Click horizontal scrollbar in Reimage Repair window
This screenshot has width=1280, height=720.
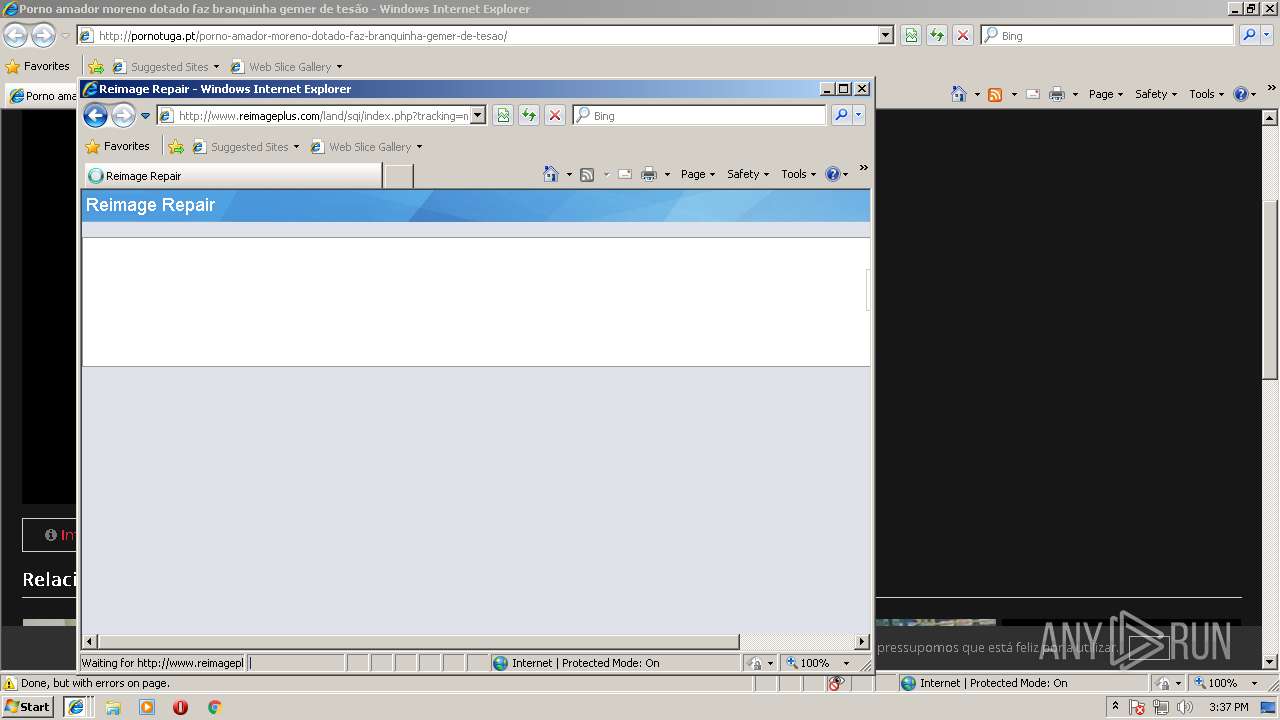(418, 642)
